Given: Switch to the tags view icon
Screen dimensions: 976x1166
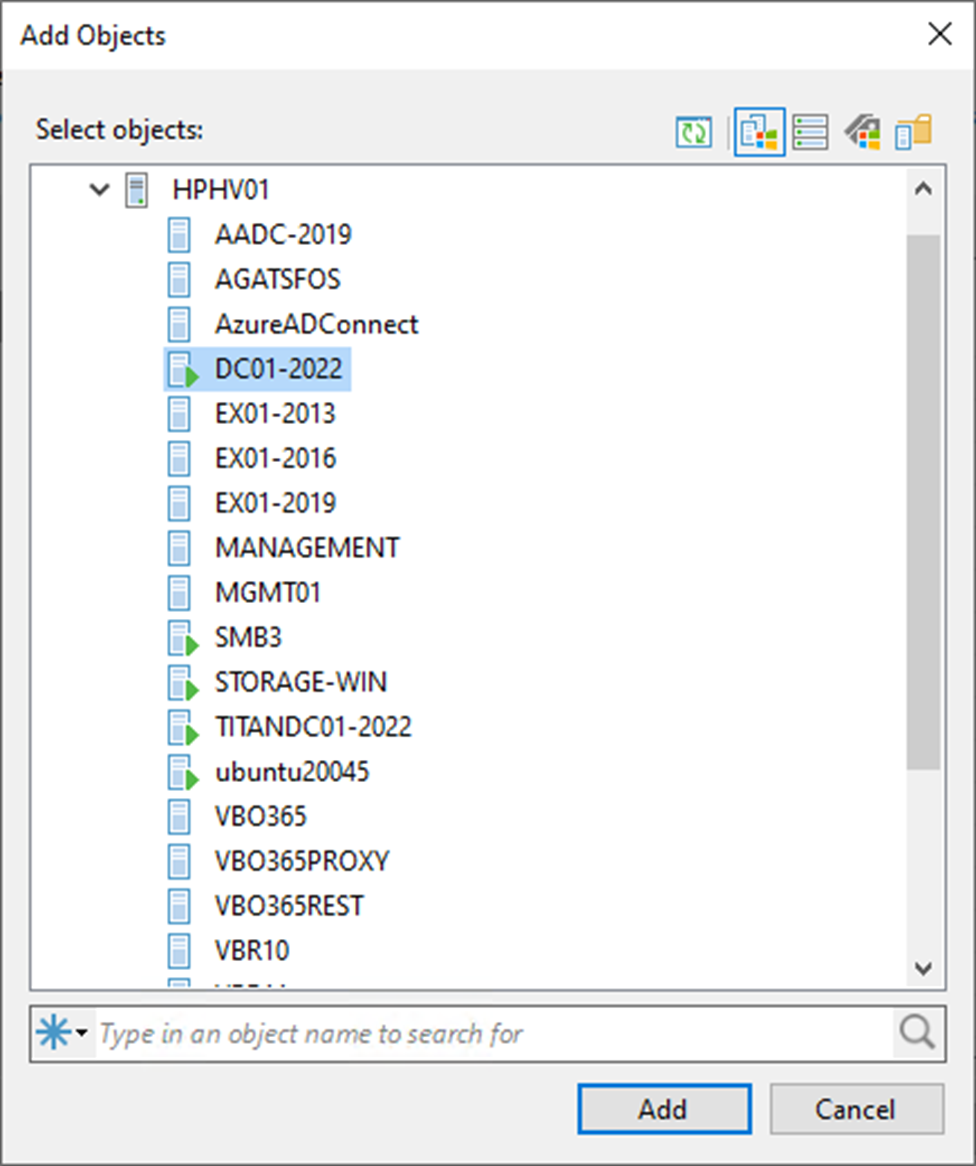Looking at the screenshot, I should click(862, 133).
